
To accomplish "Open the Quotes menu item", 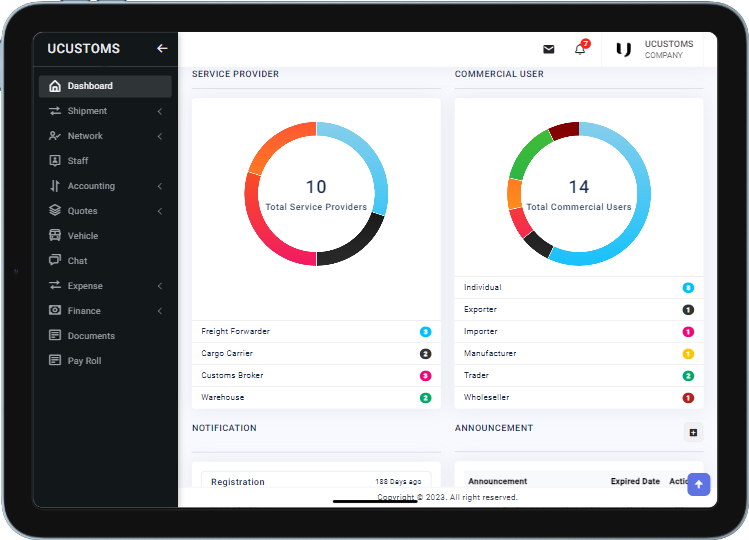I will point(82,211).
